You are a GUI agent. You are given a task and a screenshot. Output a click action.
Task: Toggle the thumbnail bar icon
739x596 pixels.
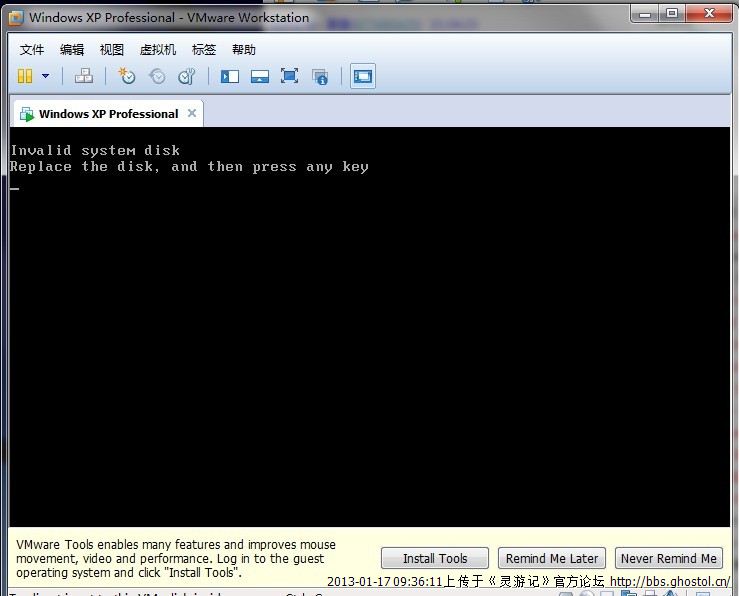point(260,76)
